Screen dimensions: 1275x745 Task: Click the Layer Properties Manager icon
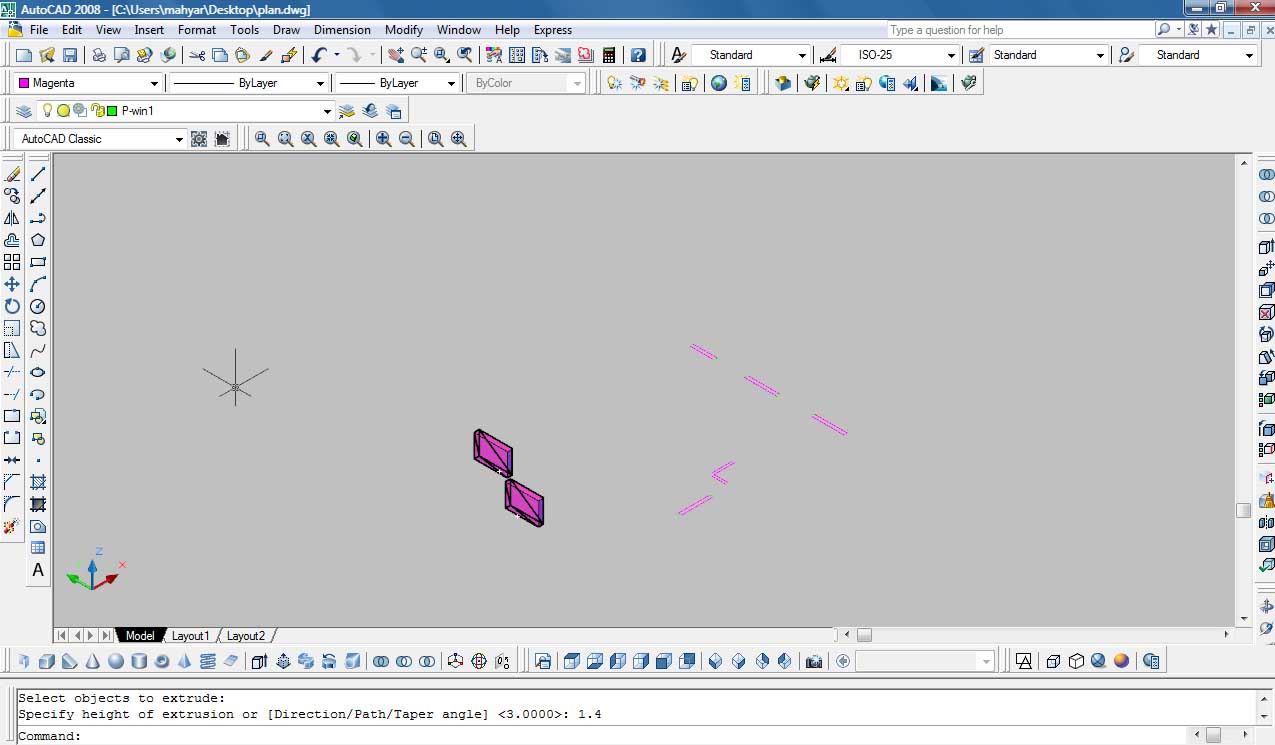[x=24, y=111]
